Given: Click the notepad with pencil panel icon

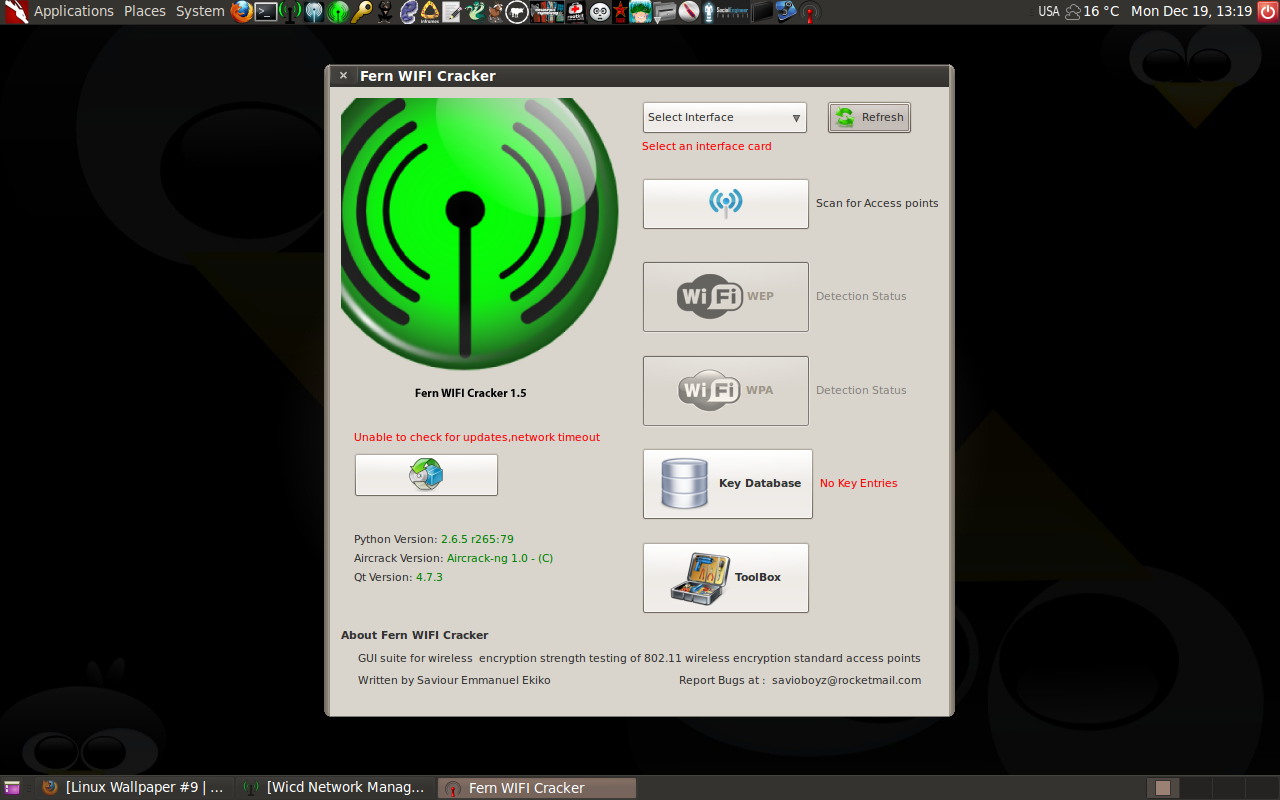Looking at the screenshot, I should coord(452,11).
